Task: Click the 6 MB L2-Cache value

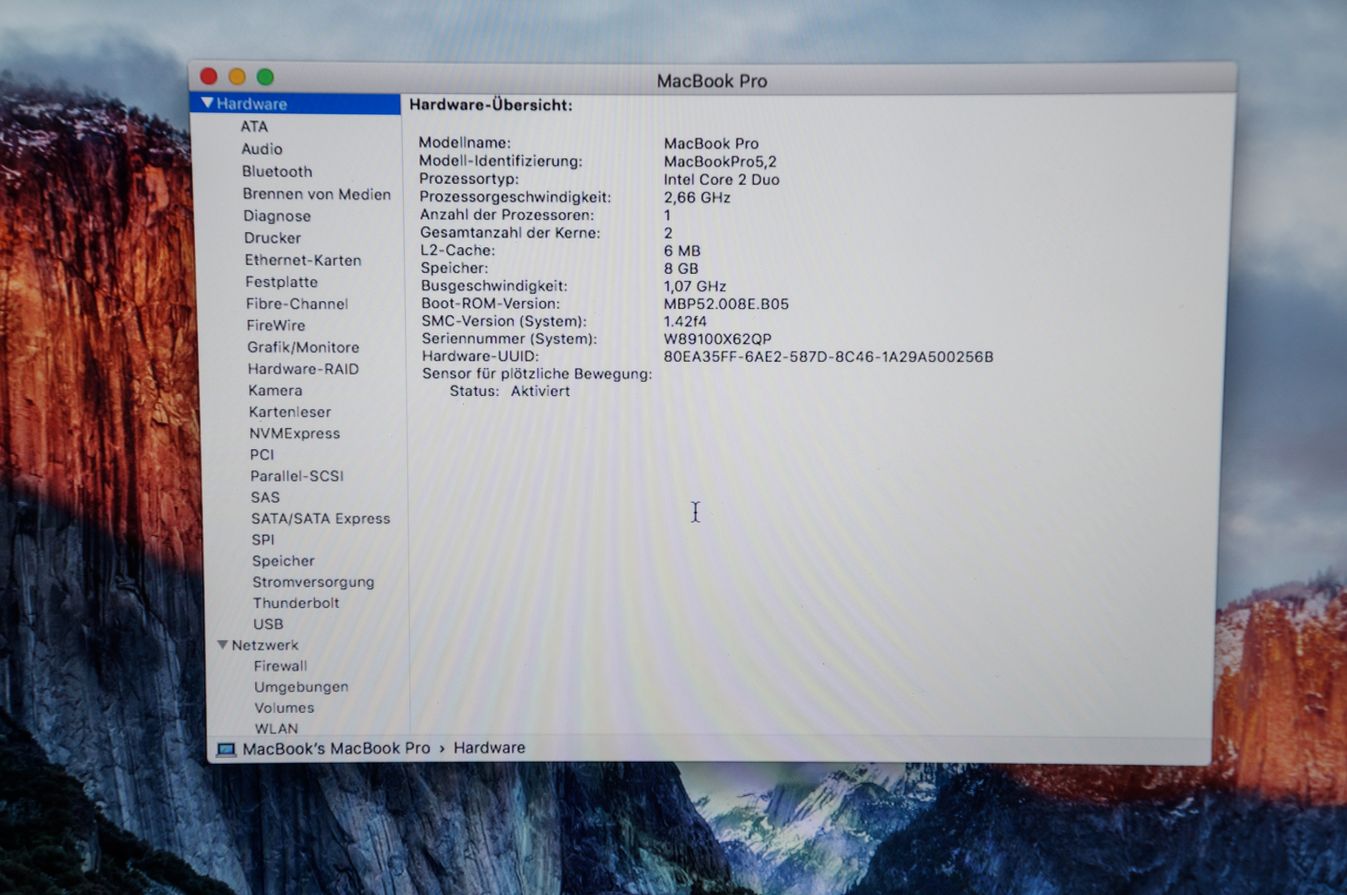Action: click(x=682, y=251)
